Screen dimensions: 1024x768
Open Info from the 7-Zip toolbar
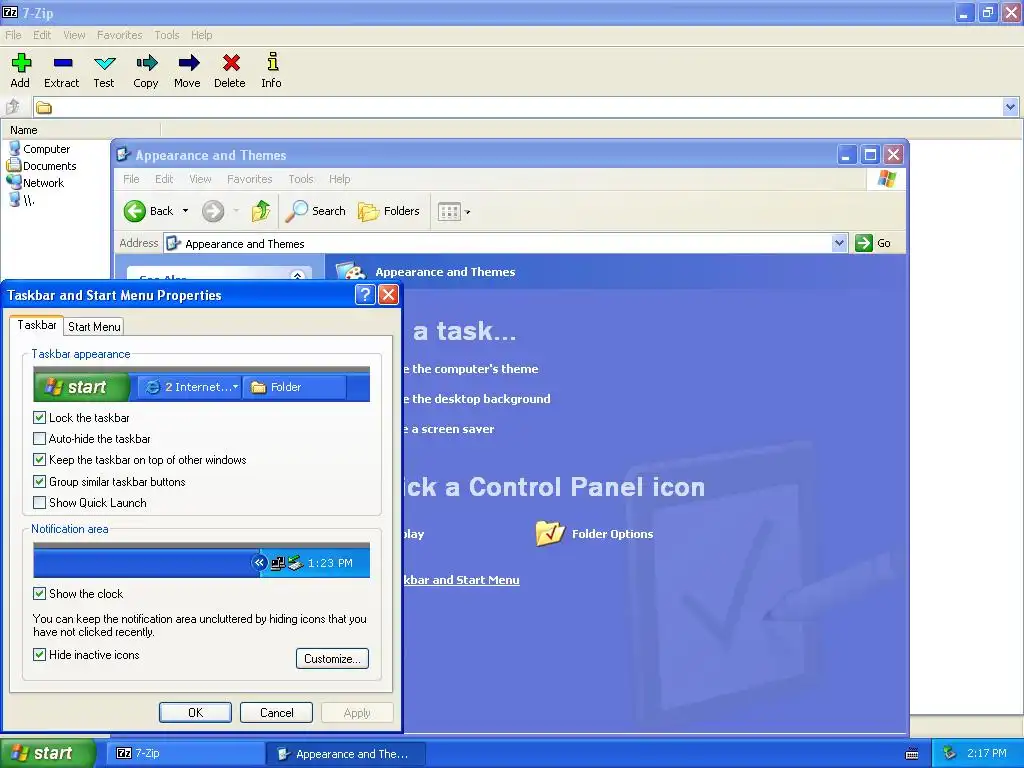(272, 62)
